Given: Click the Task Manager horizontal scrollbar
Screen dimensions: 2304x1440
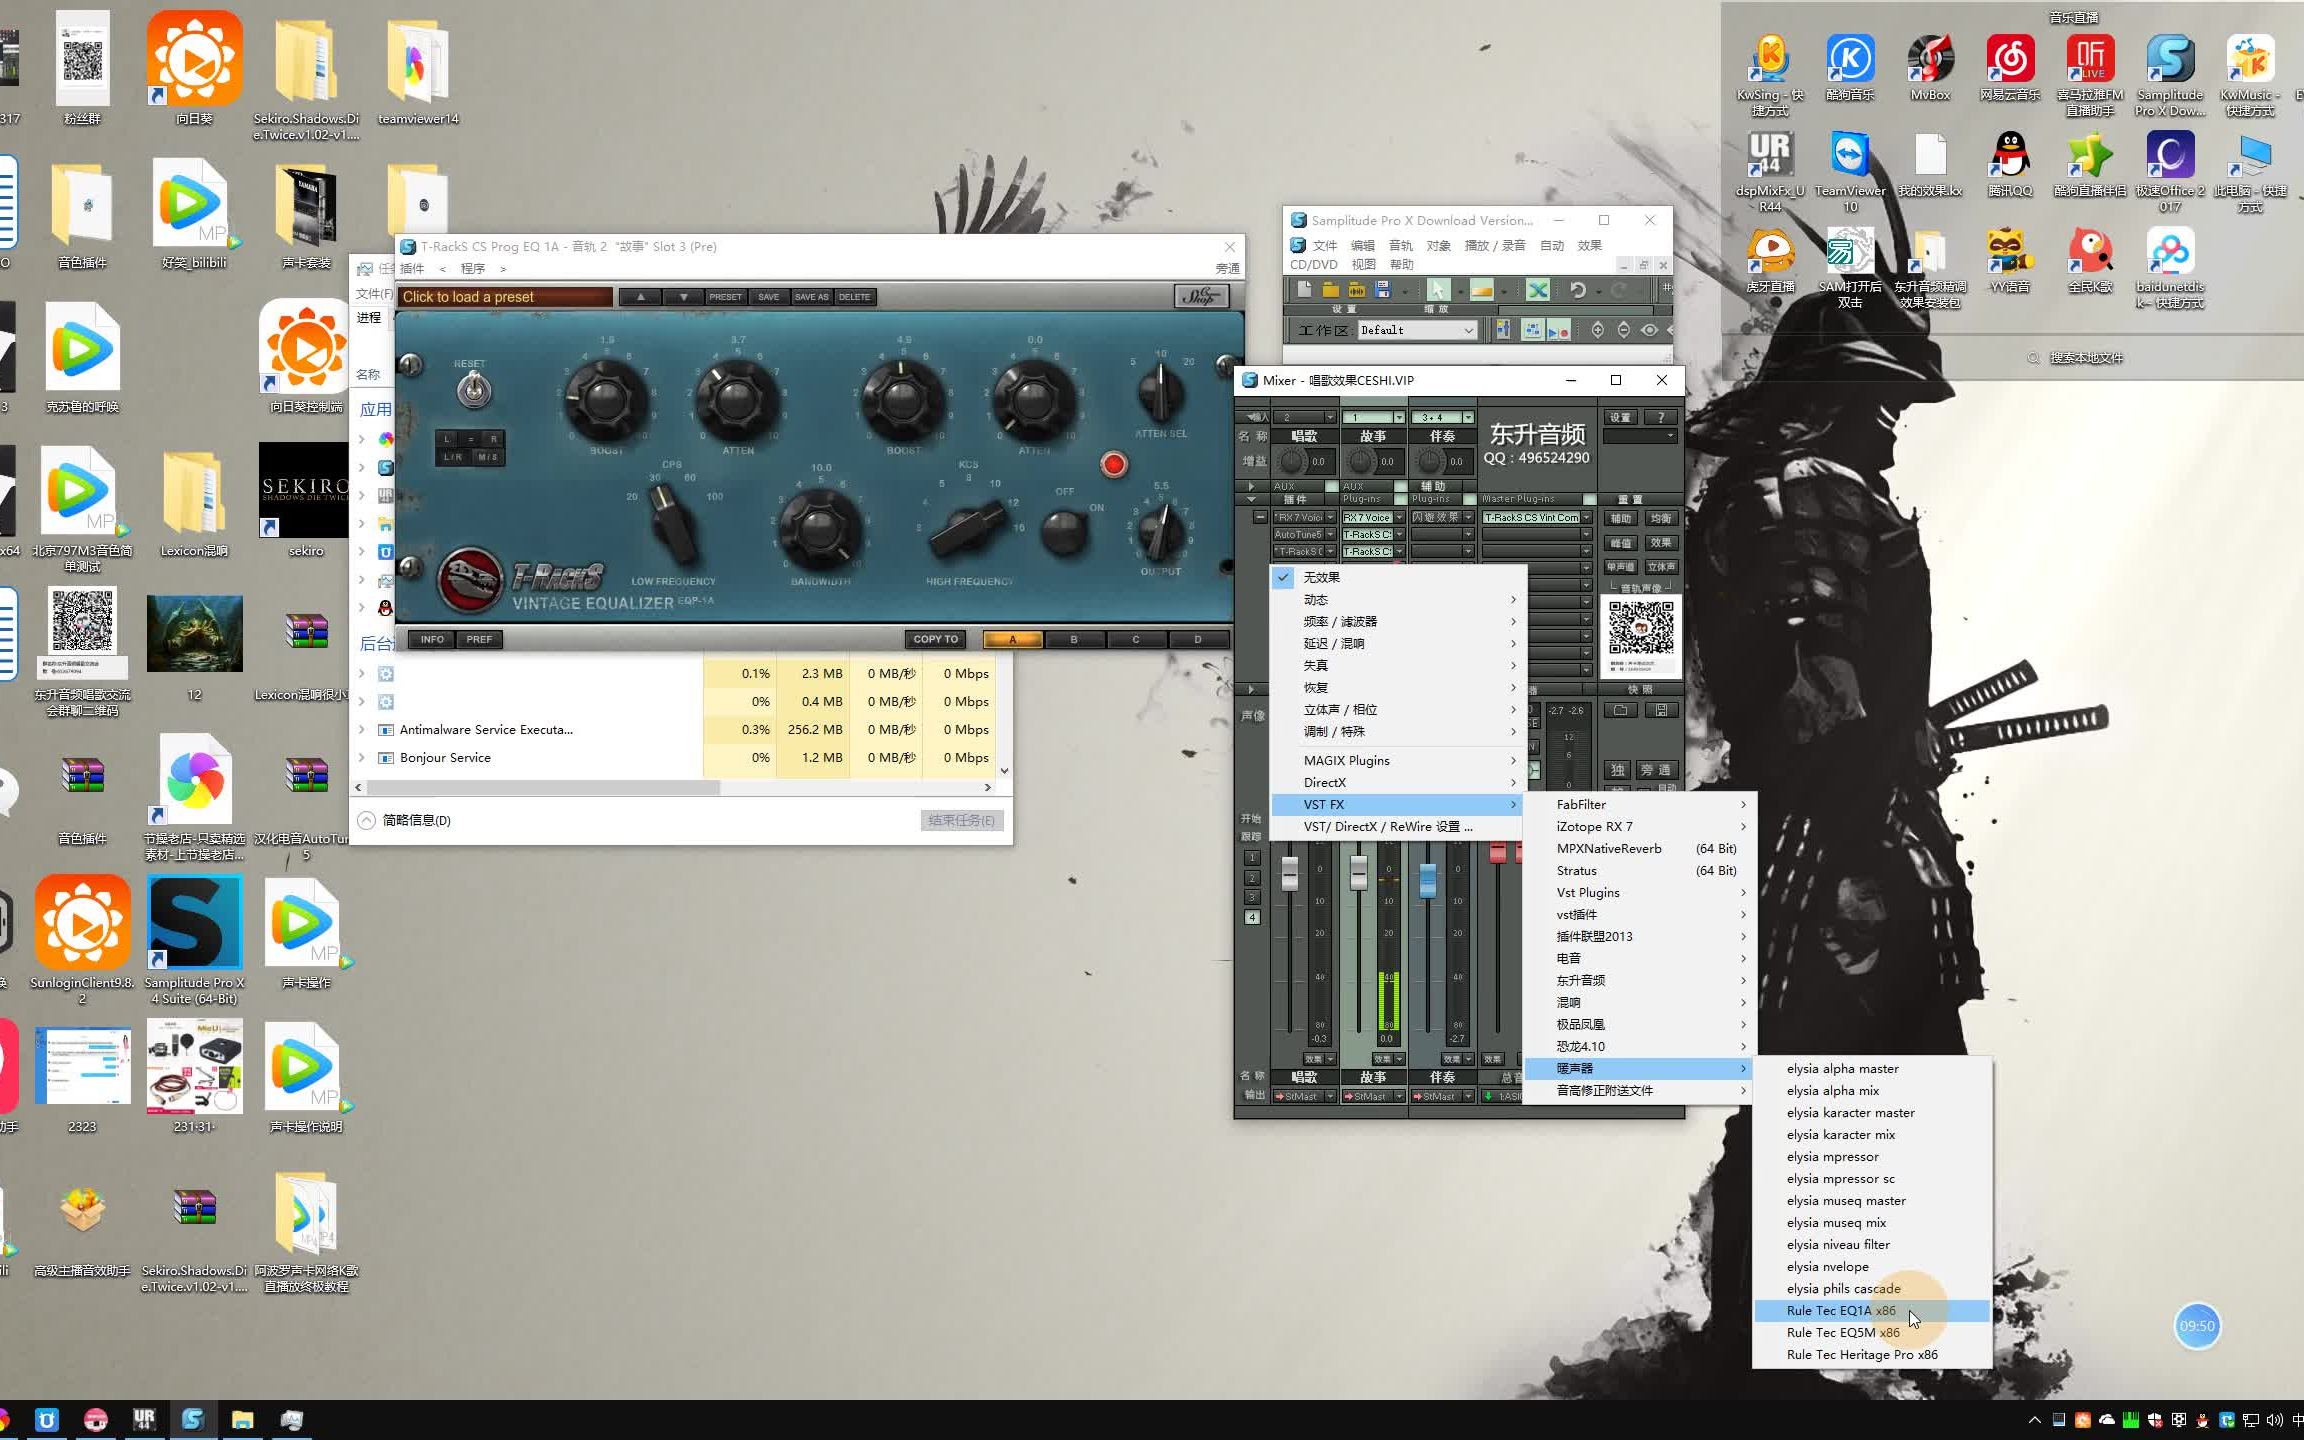Looking at the screenshot, I should tap(545, 788).
